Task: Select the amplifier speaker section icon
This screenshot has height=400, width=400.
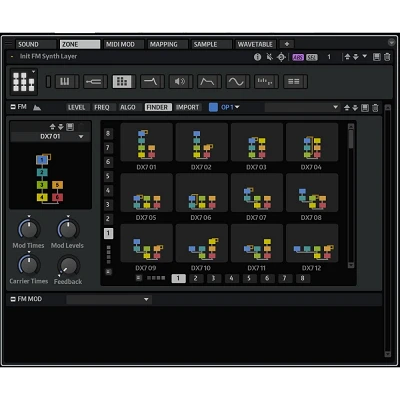Action: coord(181,81)
